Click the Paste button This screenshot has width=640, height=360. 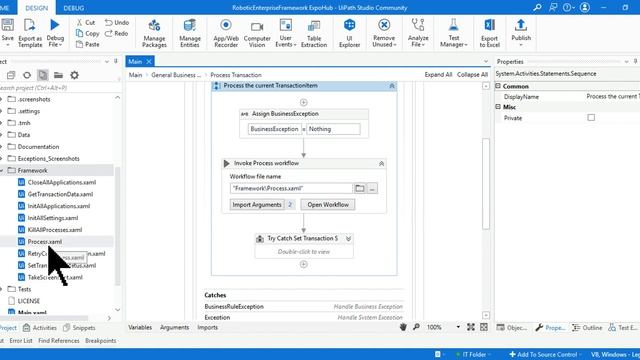click(x=87, y=44)
